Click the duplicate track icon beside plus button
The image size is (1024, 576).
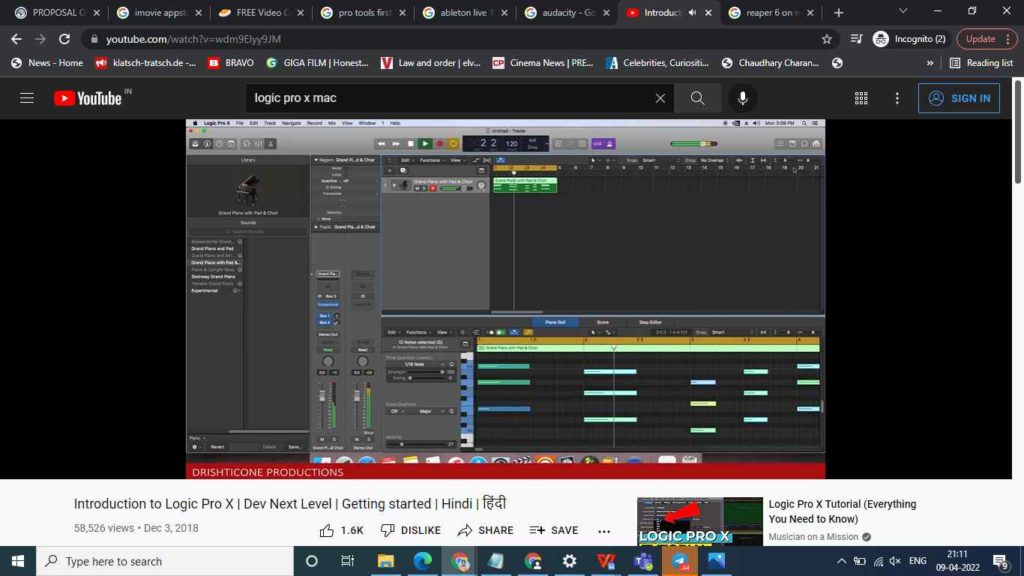pos(403,170)
